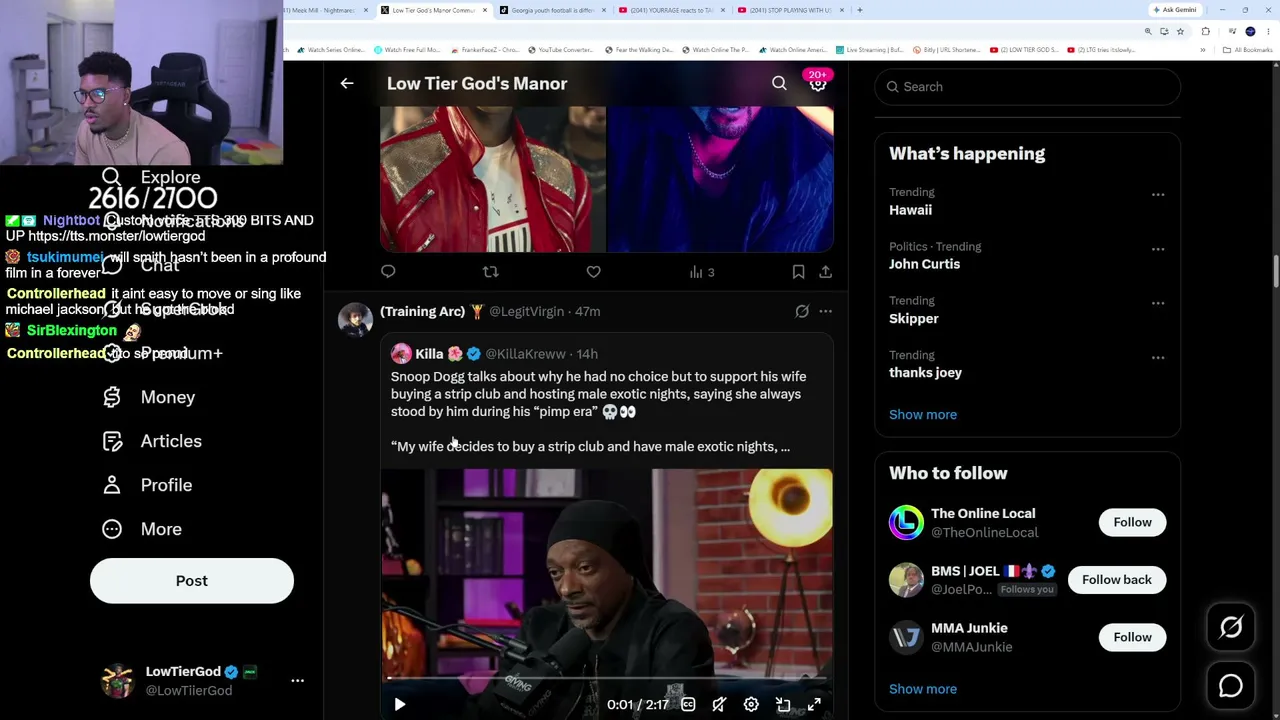This screenshot has width=1280, height=720.
Task: Open more options for Skipper trend
Action: pyautogui.click(x=1157, y=302)
